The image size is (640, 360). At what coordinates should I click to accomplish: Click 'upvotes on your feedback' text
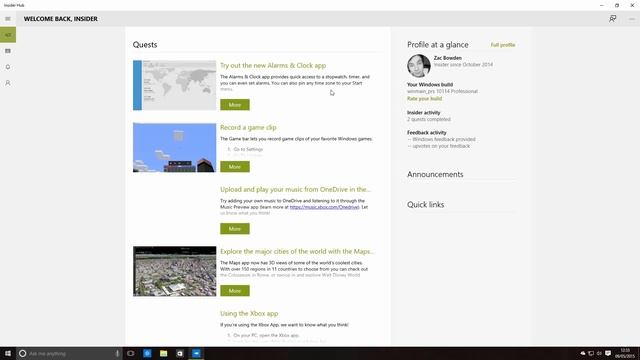pos(438,146)
